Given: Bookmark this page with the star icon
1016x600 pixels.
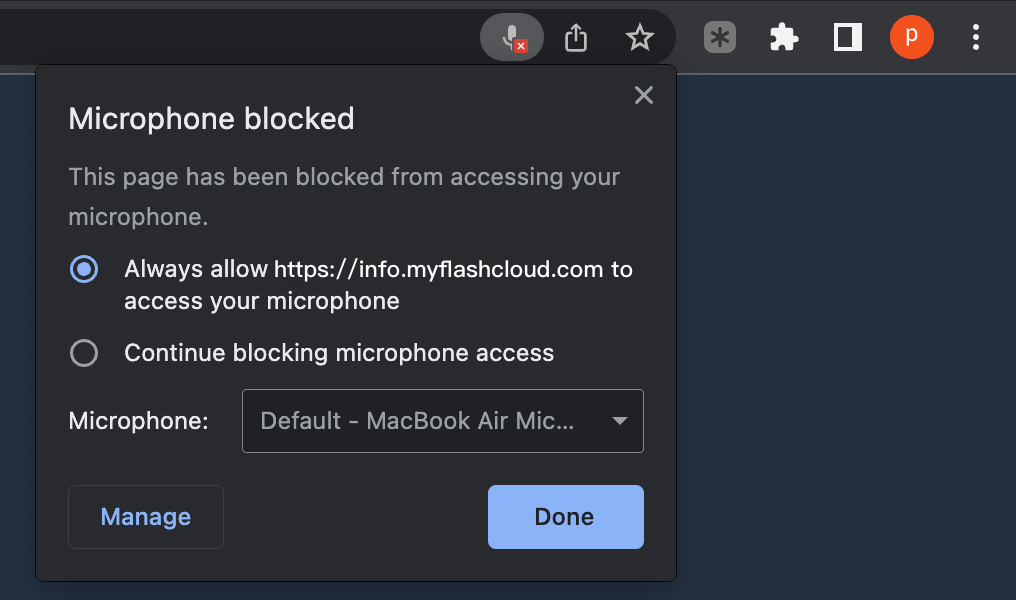Looking at the screenshot, I should tap(640, 38).
